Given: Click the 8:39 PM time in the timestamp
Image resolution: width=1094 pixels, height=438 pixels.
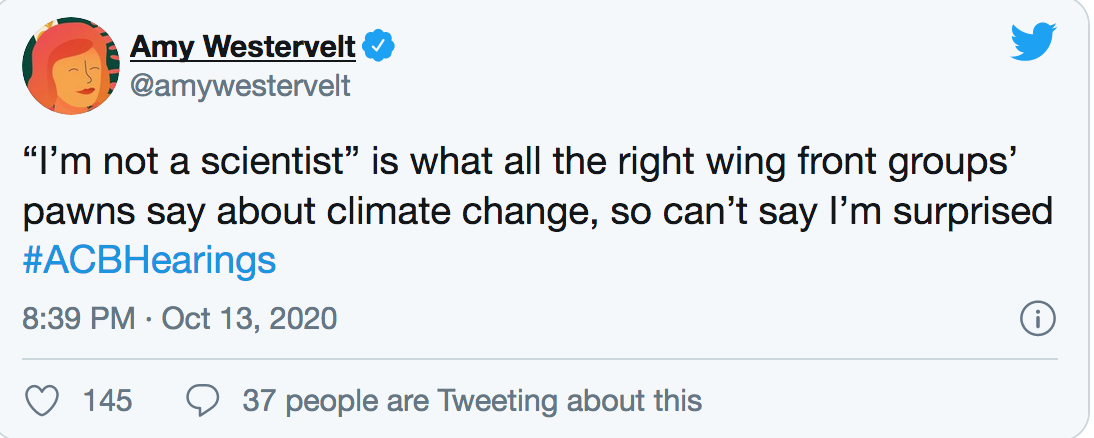Looking at the screenshot, I should click(78, 319).
